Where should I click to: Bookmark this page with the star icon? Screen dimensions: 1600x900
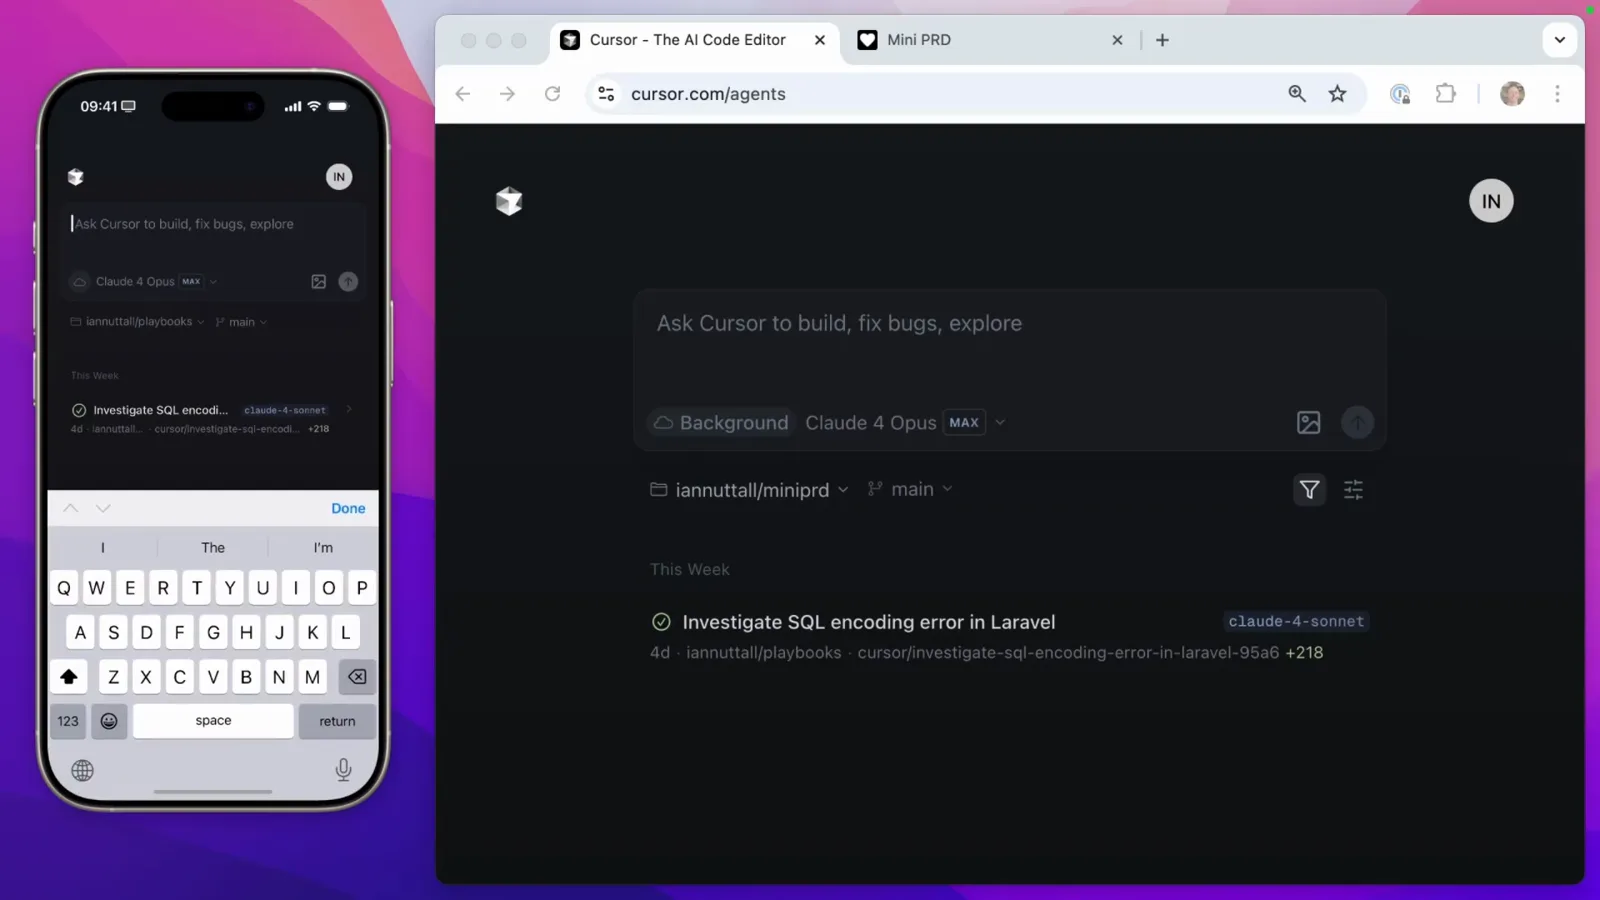click(1337, 94)
